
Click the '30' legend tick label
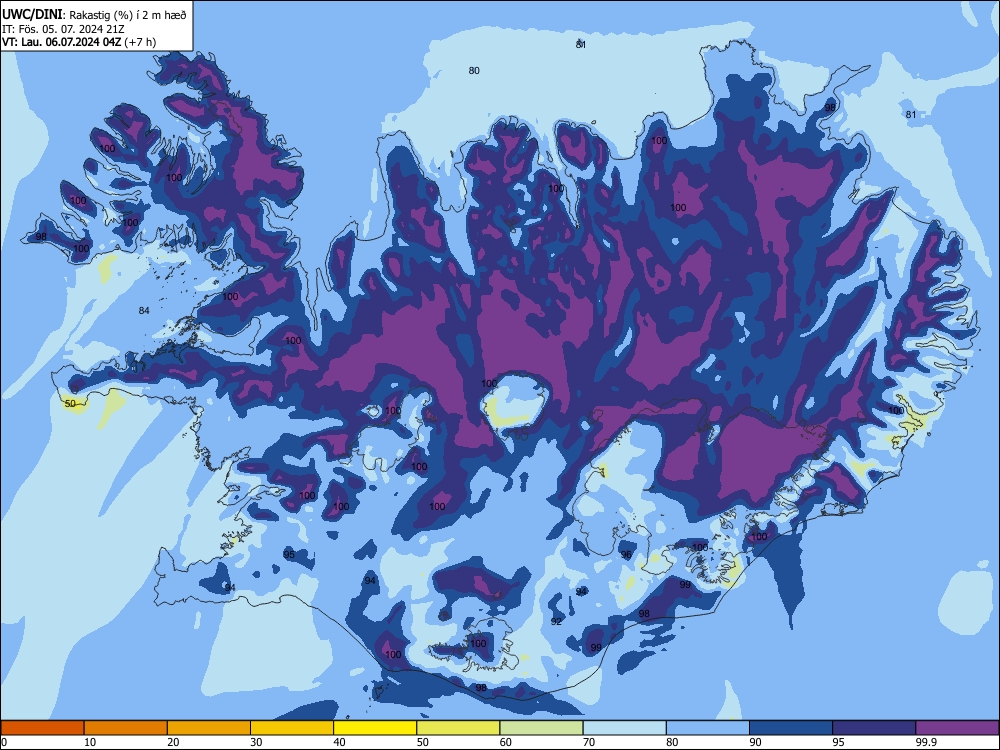tap(256, 742)
